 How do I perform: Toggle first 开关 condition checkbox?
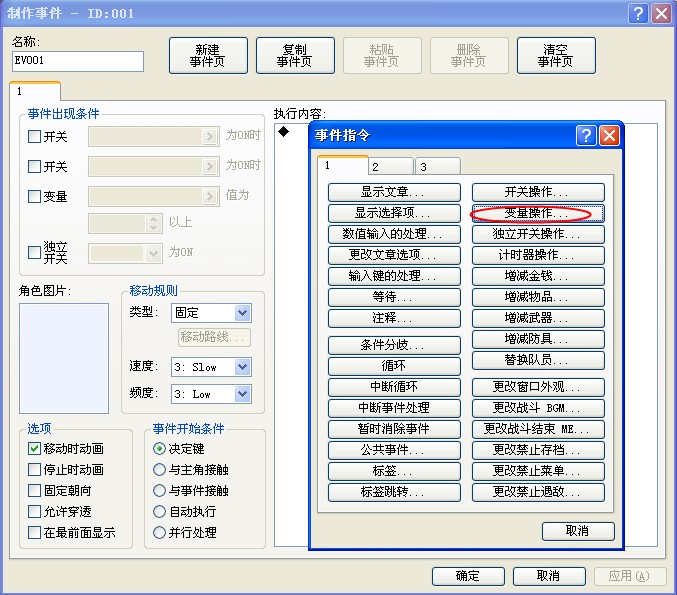point(34,136)
